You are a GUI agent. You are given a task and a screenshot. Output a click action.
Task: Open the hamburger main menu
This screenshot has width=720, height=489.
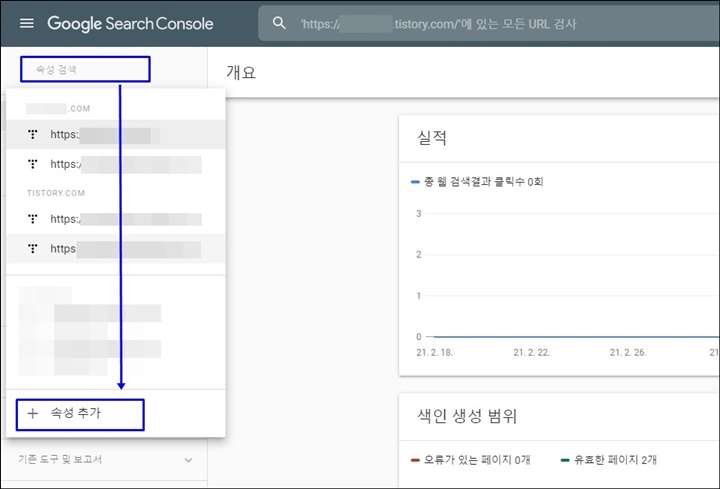[27, 23]
